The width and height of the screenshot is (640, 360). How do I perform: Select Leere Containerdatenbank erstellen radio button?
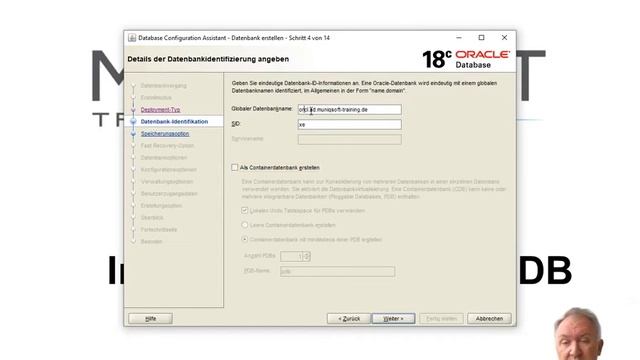(244, 225)
